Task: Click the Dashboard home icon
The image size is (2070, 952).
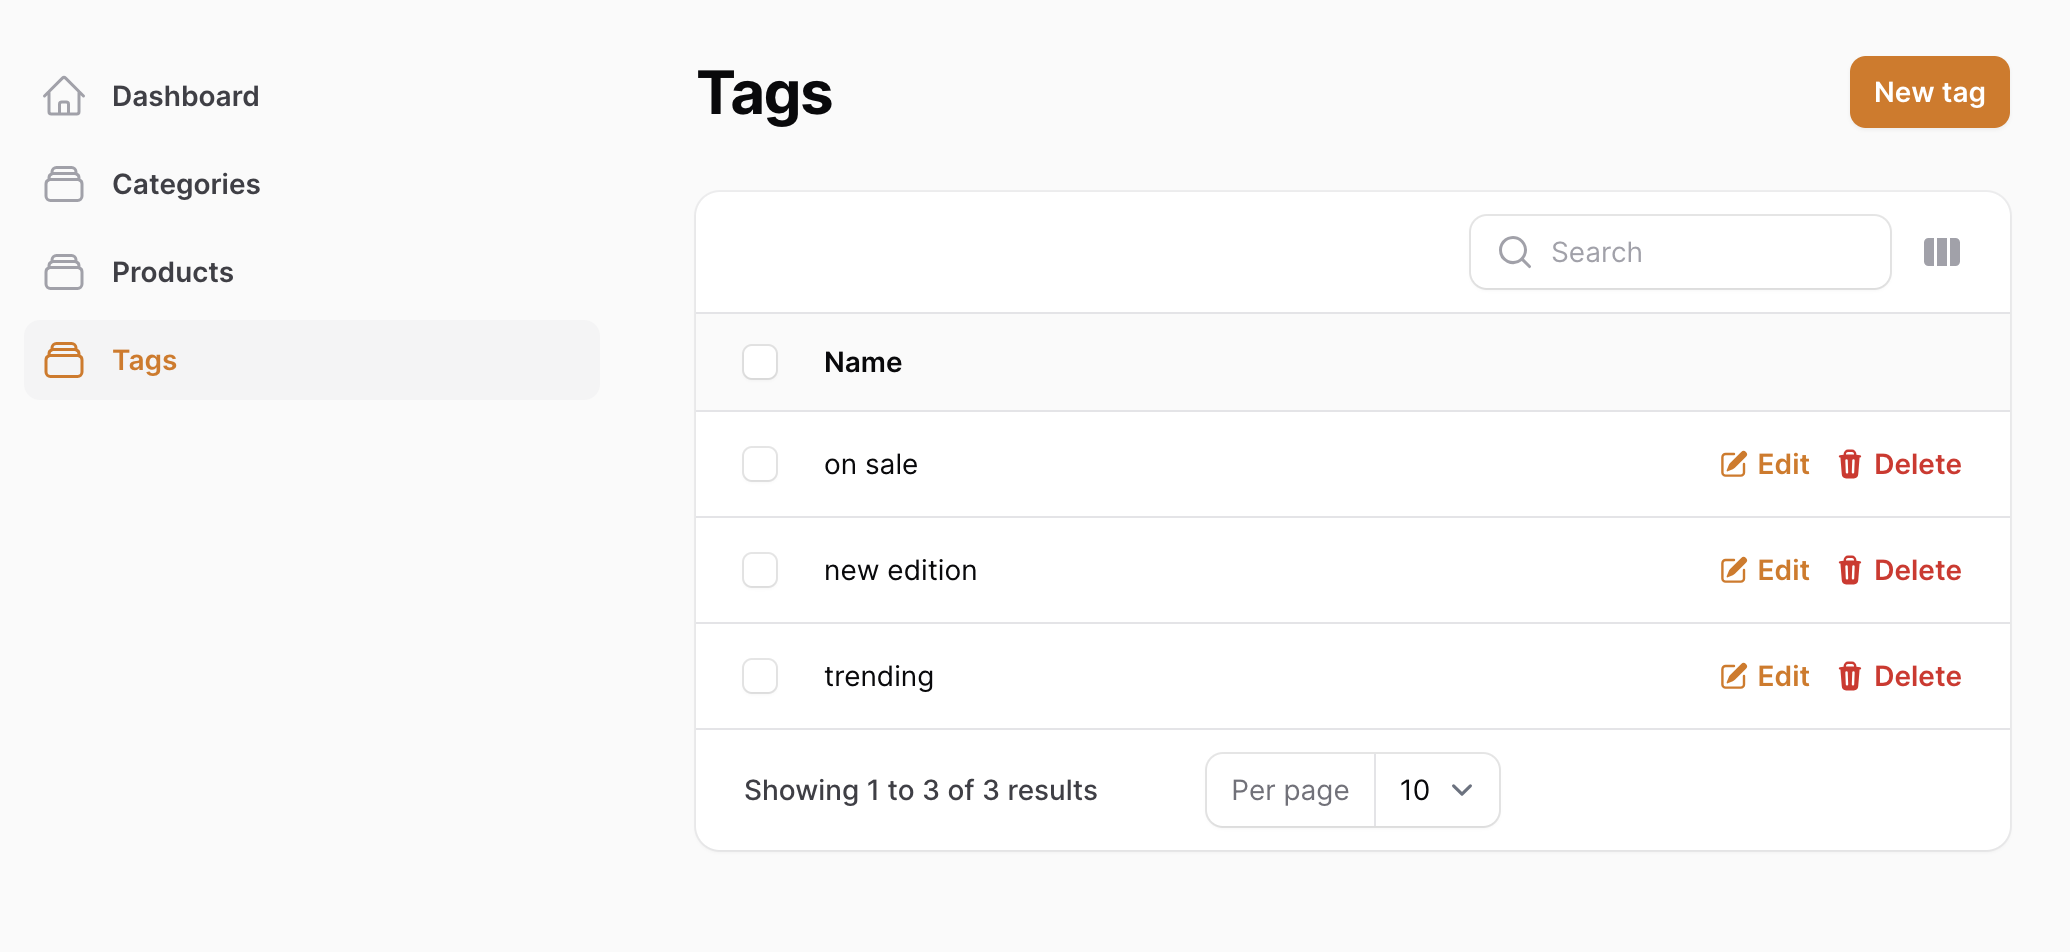Action: coord(64,96)
